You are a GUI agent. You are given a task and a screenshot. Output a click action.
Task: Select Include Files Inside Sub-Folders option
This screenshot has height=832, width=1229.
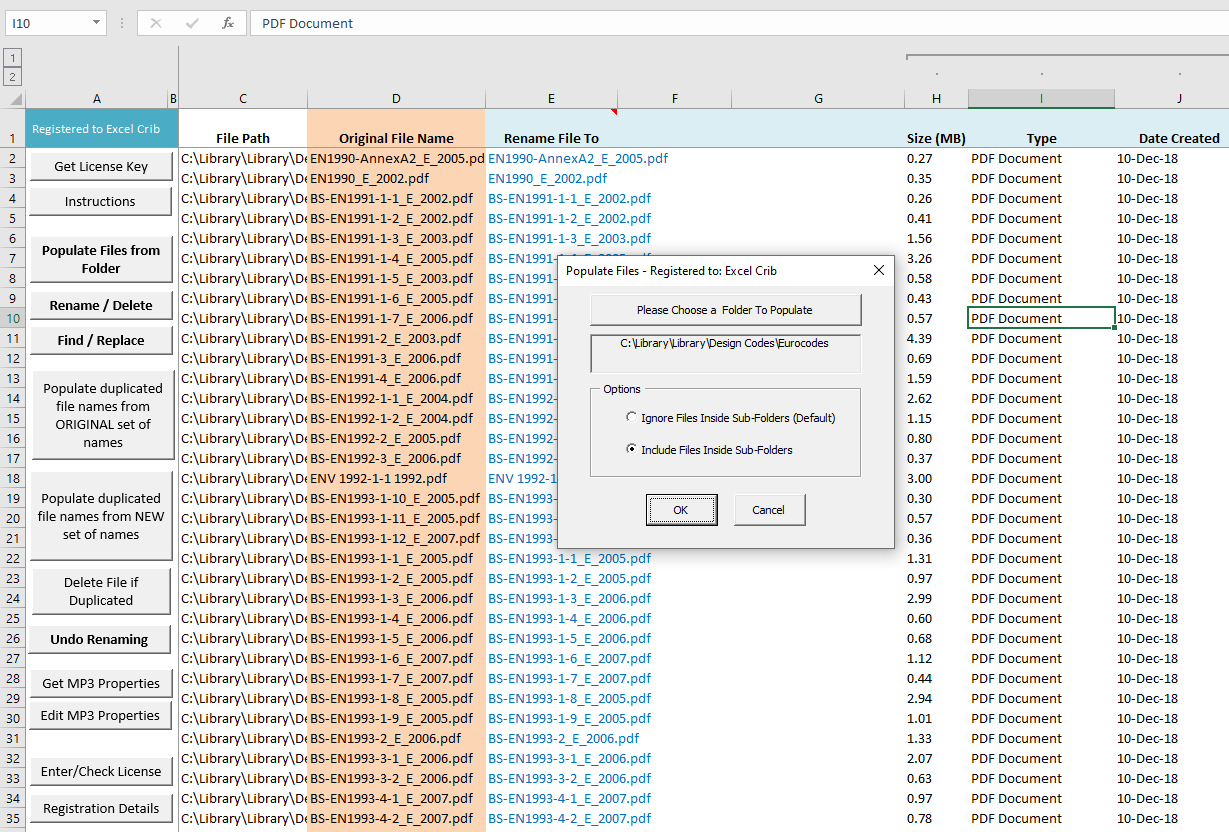[630, 448]
